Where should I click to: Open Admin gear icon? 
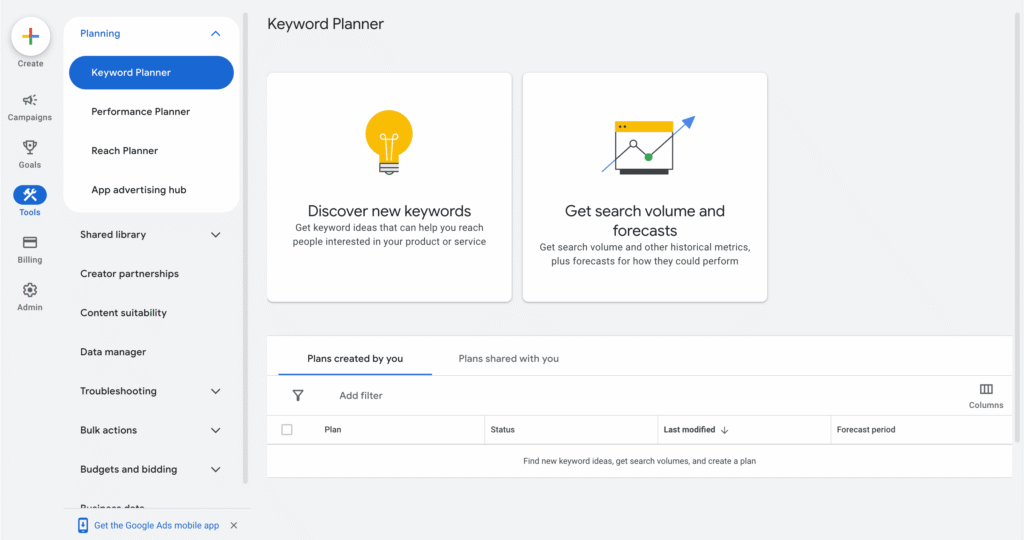coord(30,290)
